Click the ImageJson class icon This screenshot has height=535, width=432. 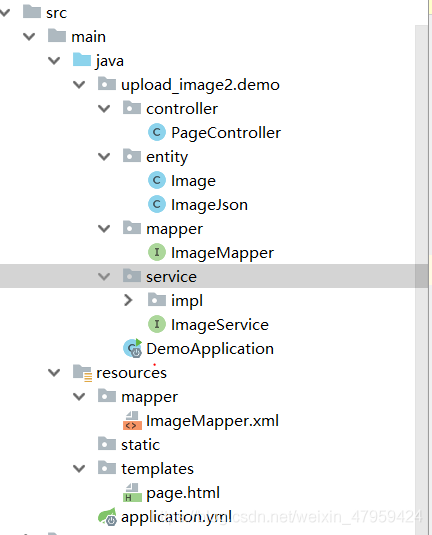(157, 204)
